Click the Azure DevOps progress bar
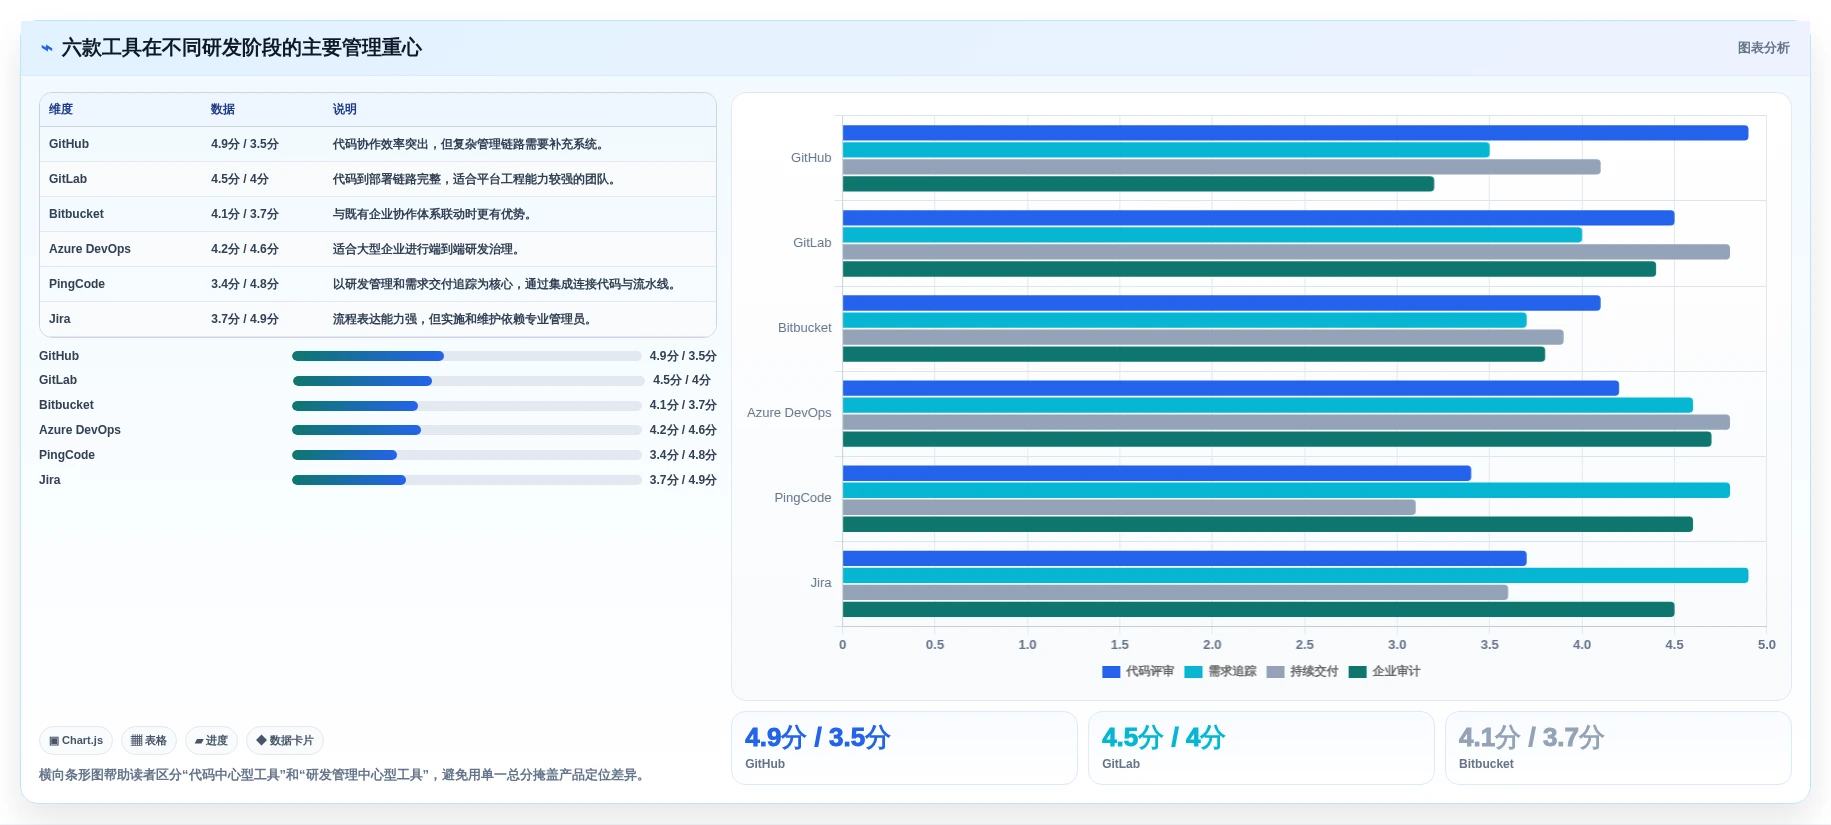 (466, 431)
